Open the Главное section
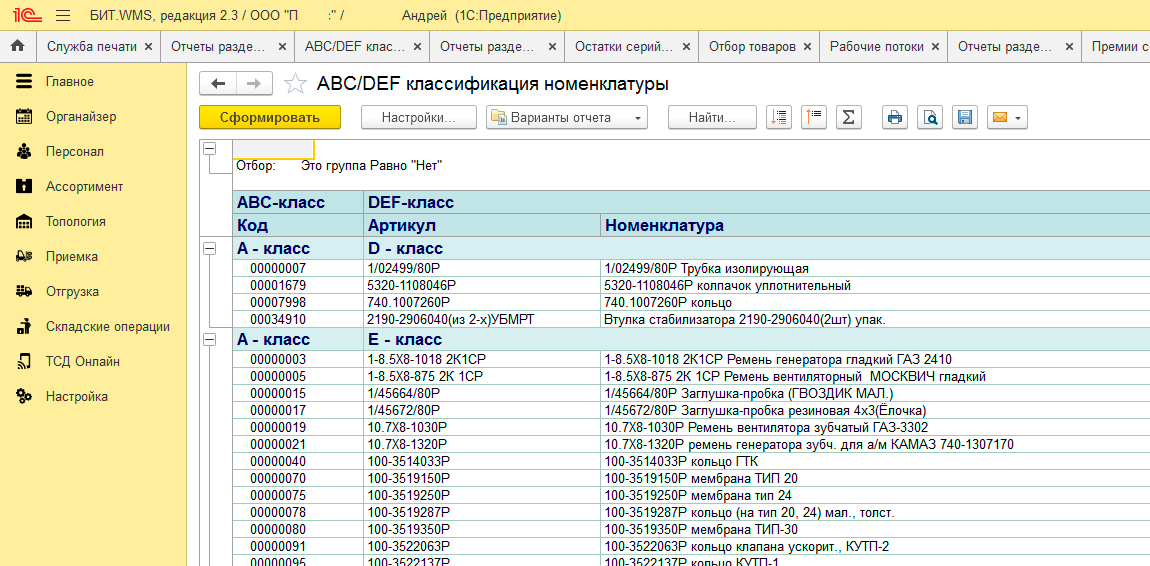Screen dimensions: 1150x566 [70, 81]
